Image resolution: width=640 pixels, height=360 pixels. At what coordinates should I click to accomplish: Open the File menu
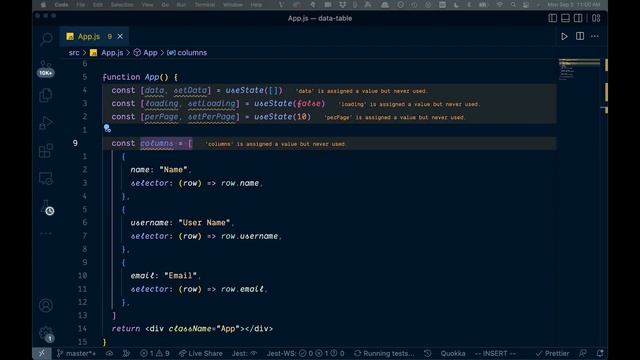[81, 5]
